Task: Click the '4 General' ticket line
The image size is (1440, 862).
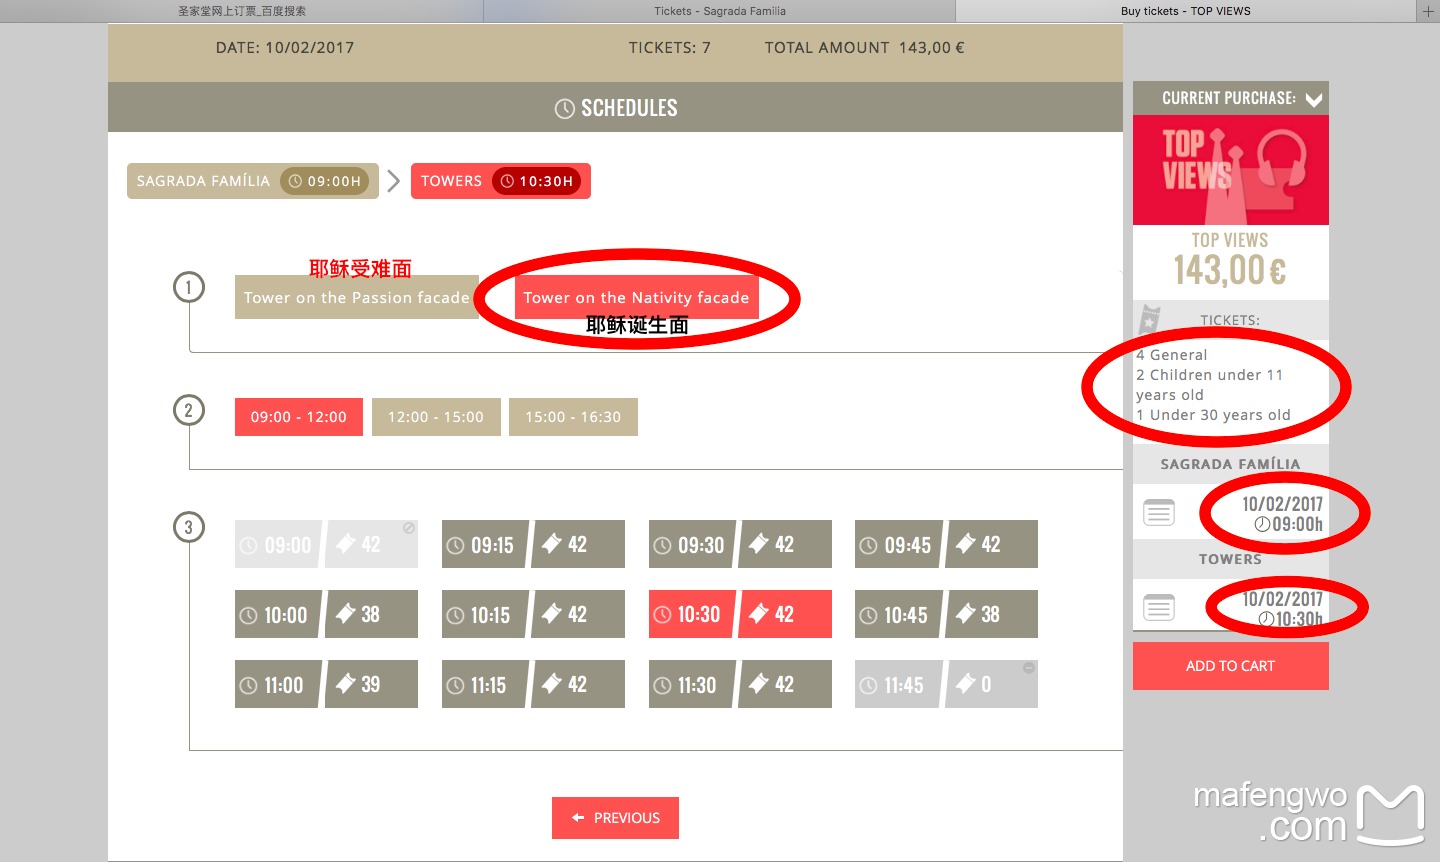Action: pos(1172,355)
